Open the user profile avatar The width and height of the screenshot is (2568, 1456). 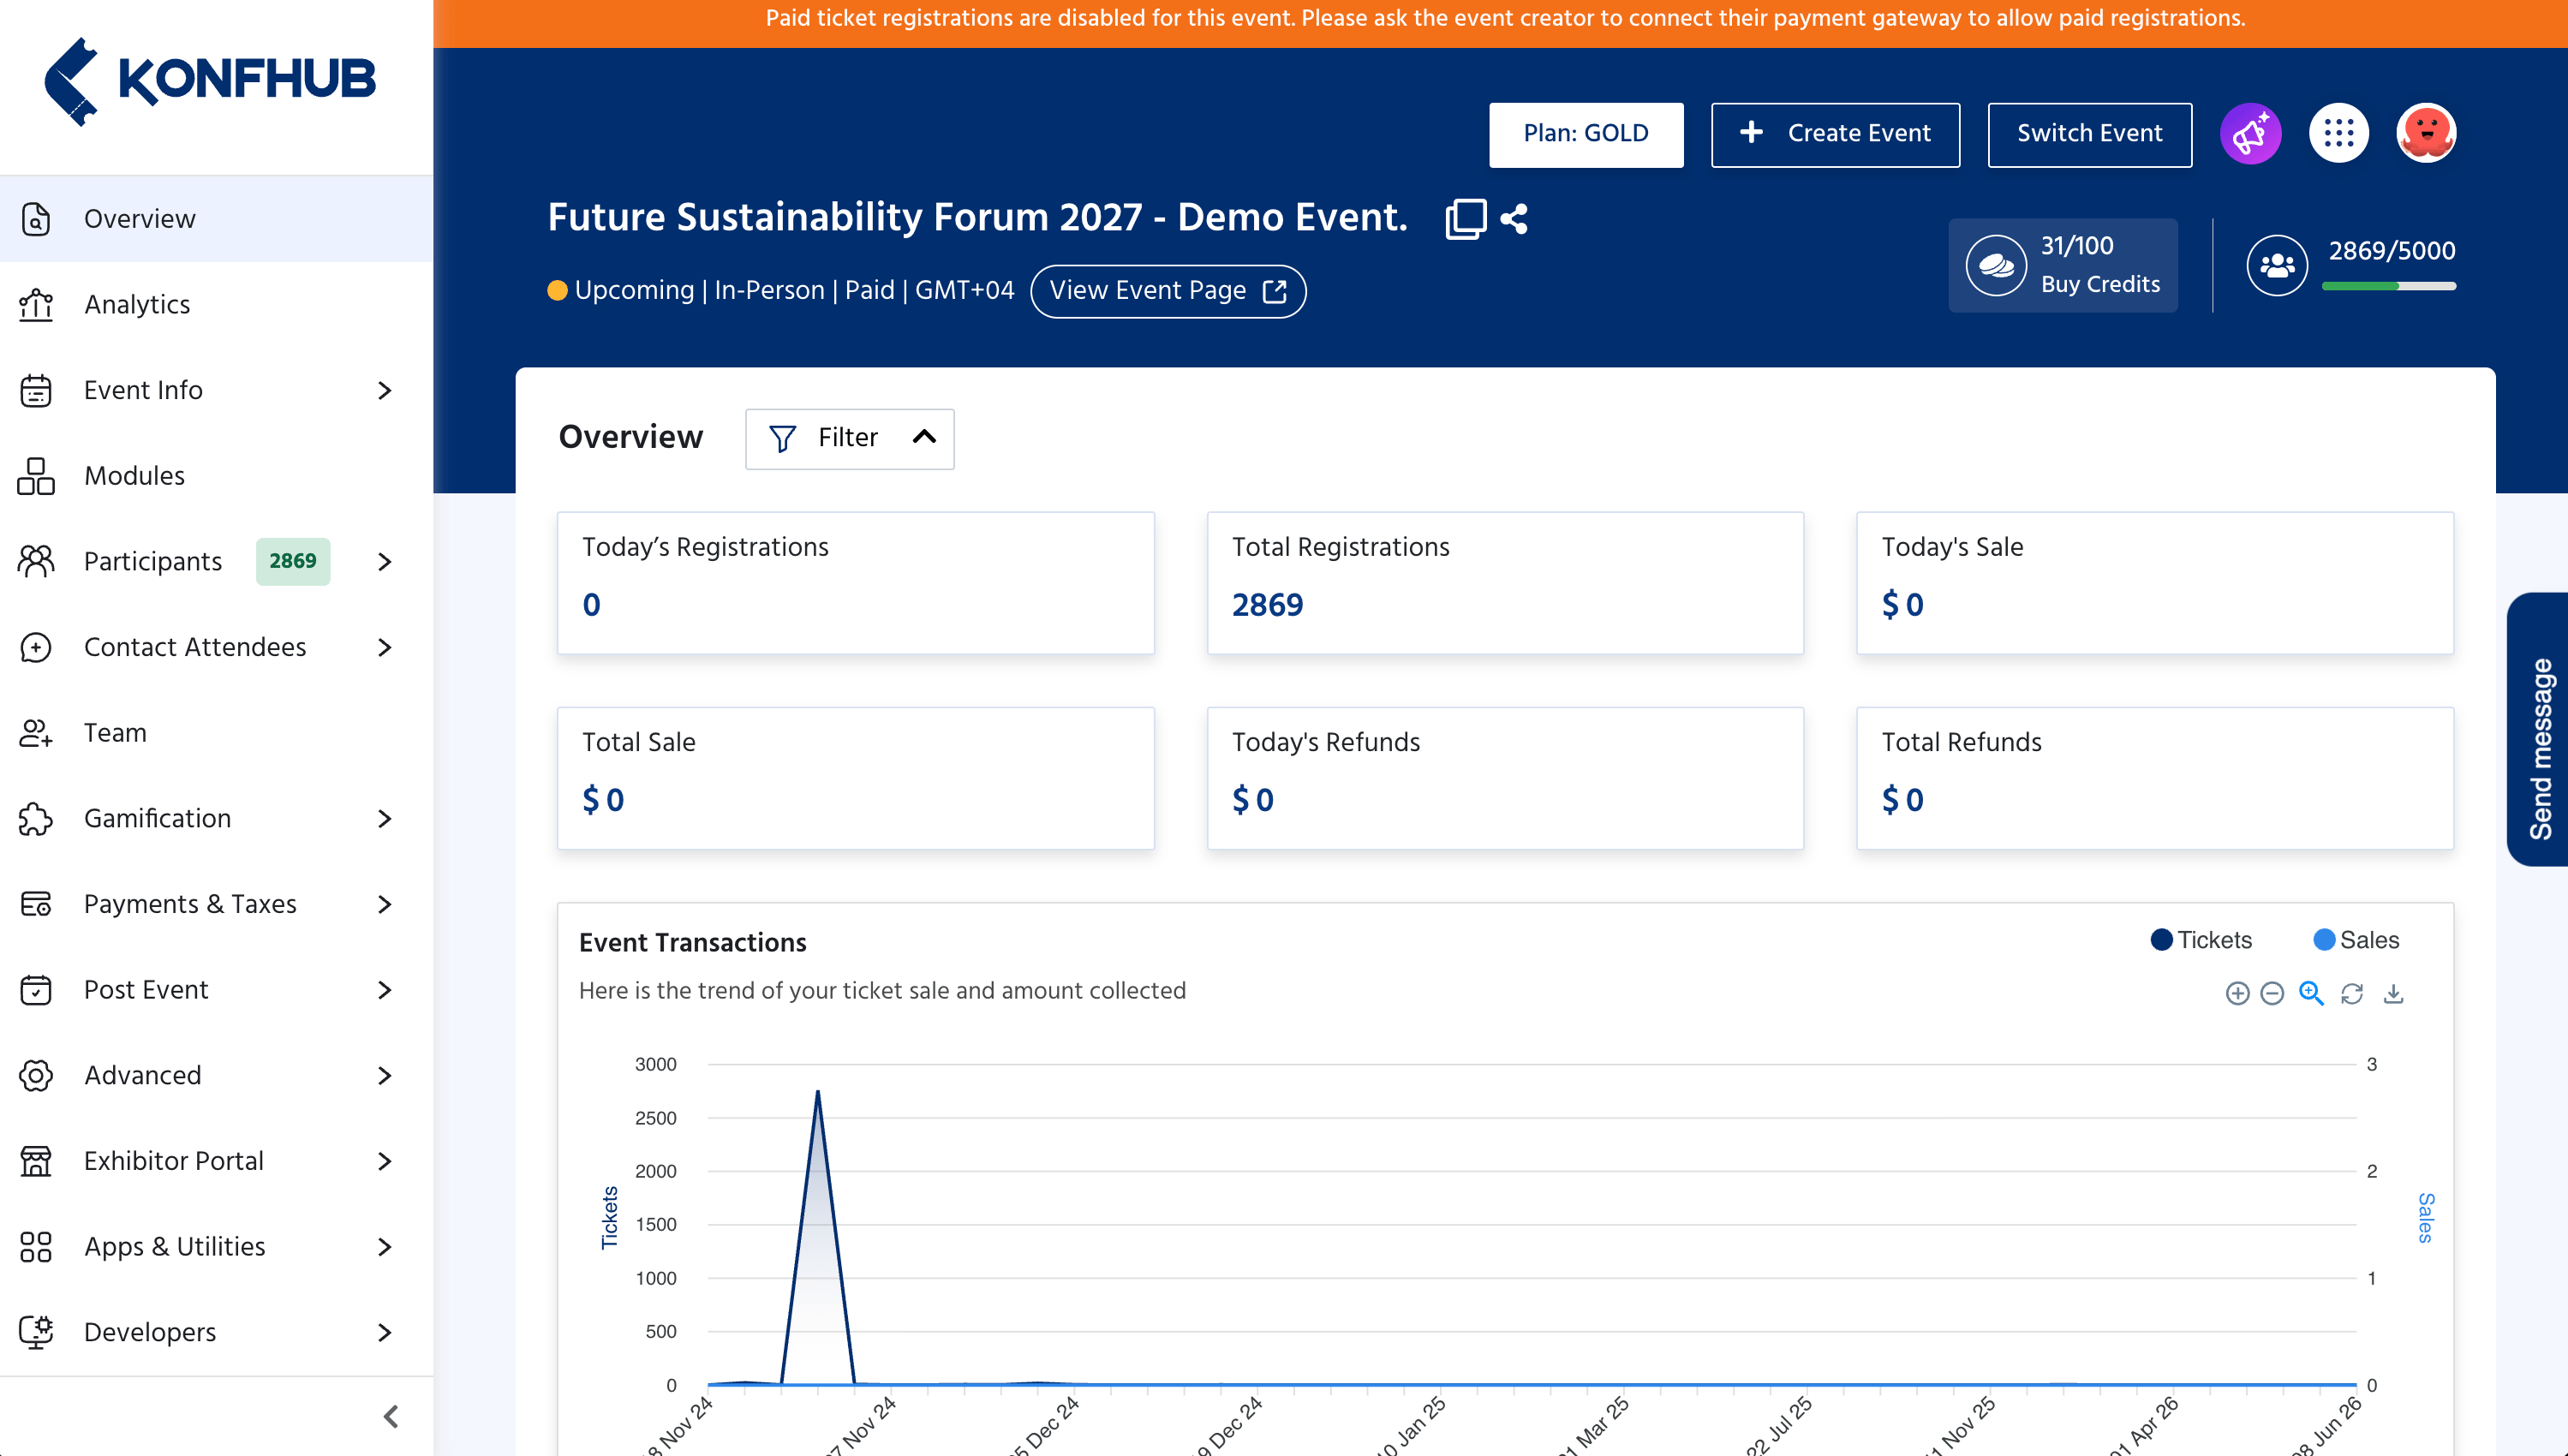[x=2426, y=133]
